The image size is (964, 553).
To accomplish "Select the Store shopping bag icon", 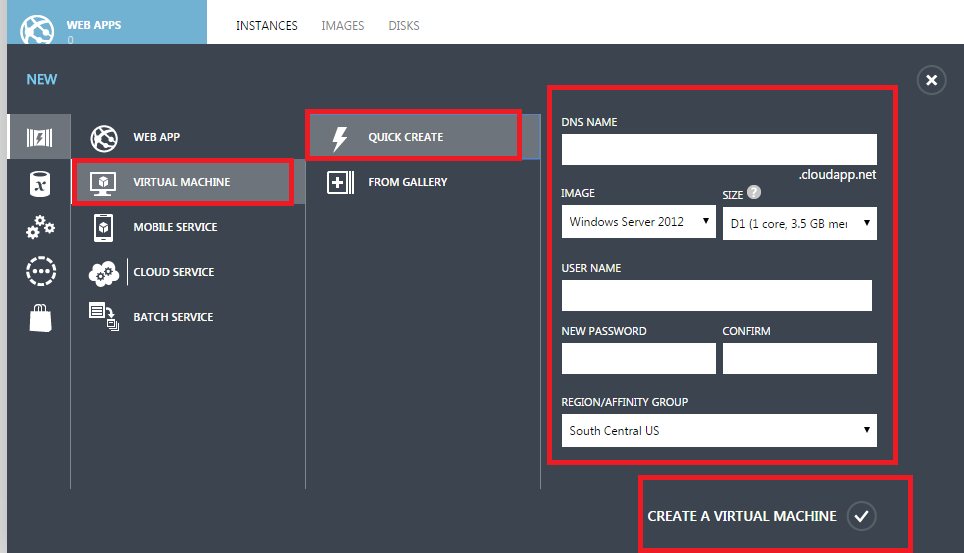I will click(x=41, y=317).
